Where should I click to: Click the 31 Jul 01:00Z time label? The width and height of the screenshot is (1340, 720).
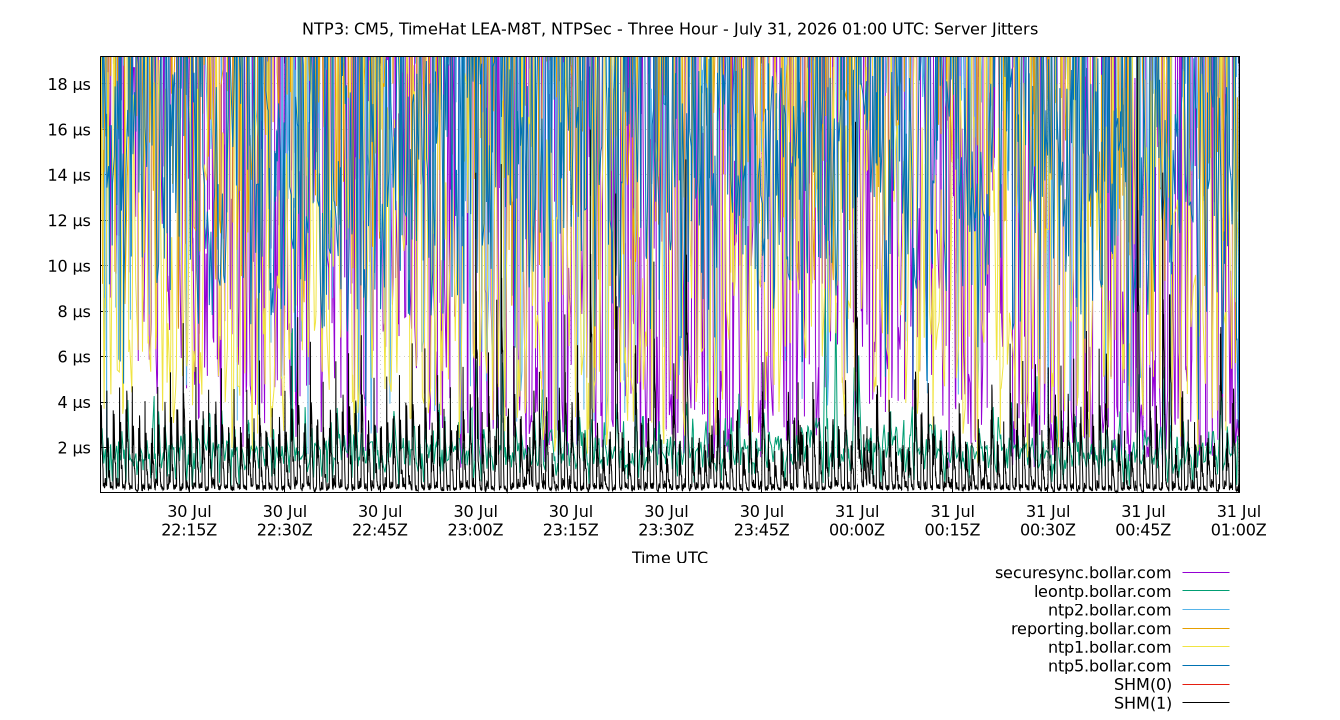[1239, 521]
